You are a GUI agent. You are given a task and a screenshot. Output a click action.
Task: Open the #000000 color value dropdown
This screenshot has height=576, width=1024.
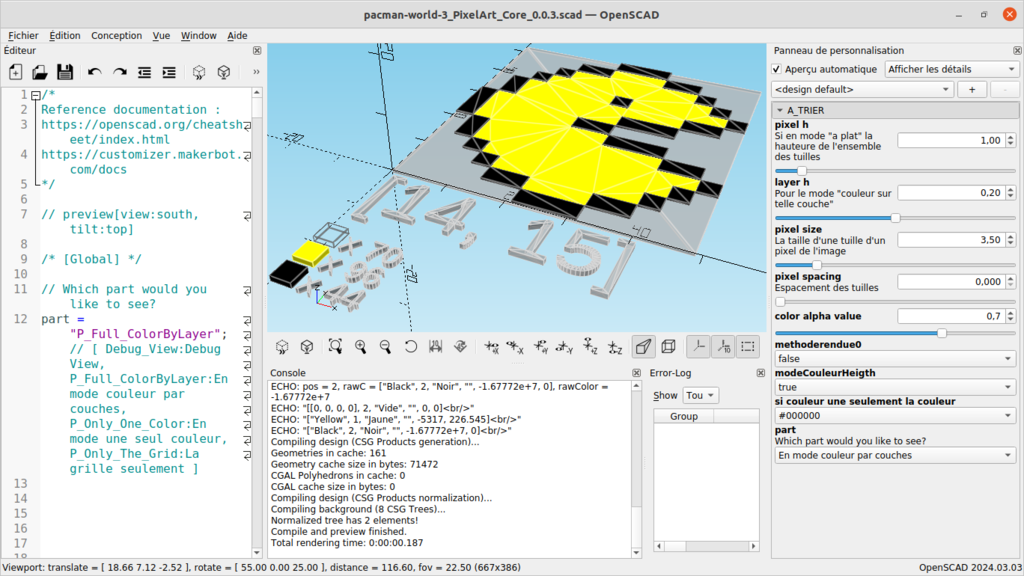click(895, 415)
